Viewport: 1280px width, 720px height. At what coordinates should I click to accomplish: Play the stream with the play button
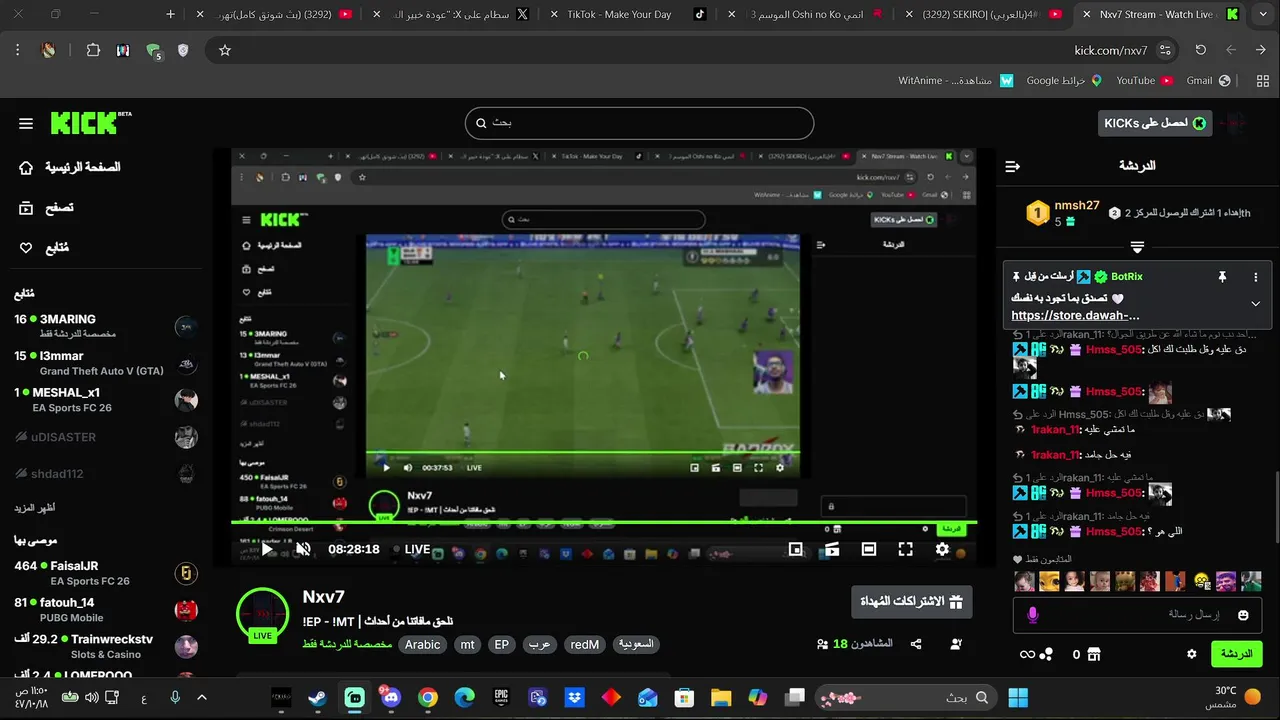pos(267,549)
